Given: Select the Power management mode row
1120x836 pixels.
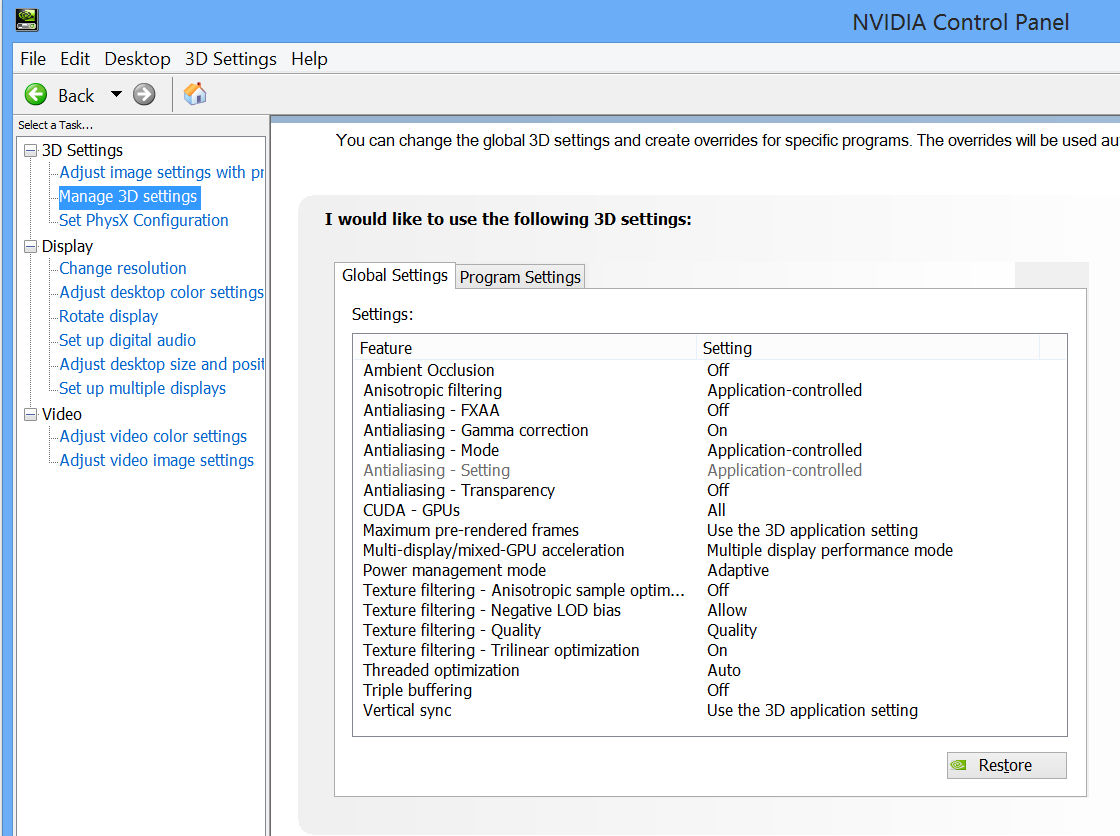Looking at the screenshot, I should [x=709, y=570].
